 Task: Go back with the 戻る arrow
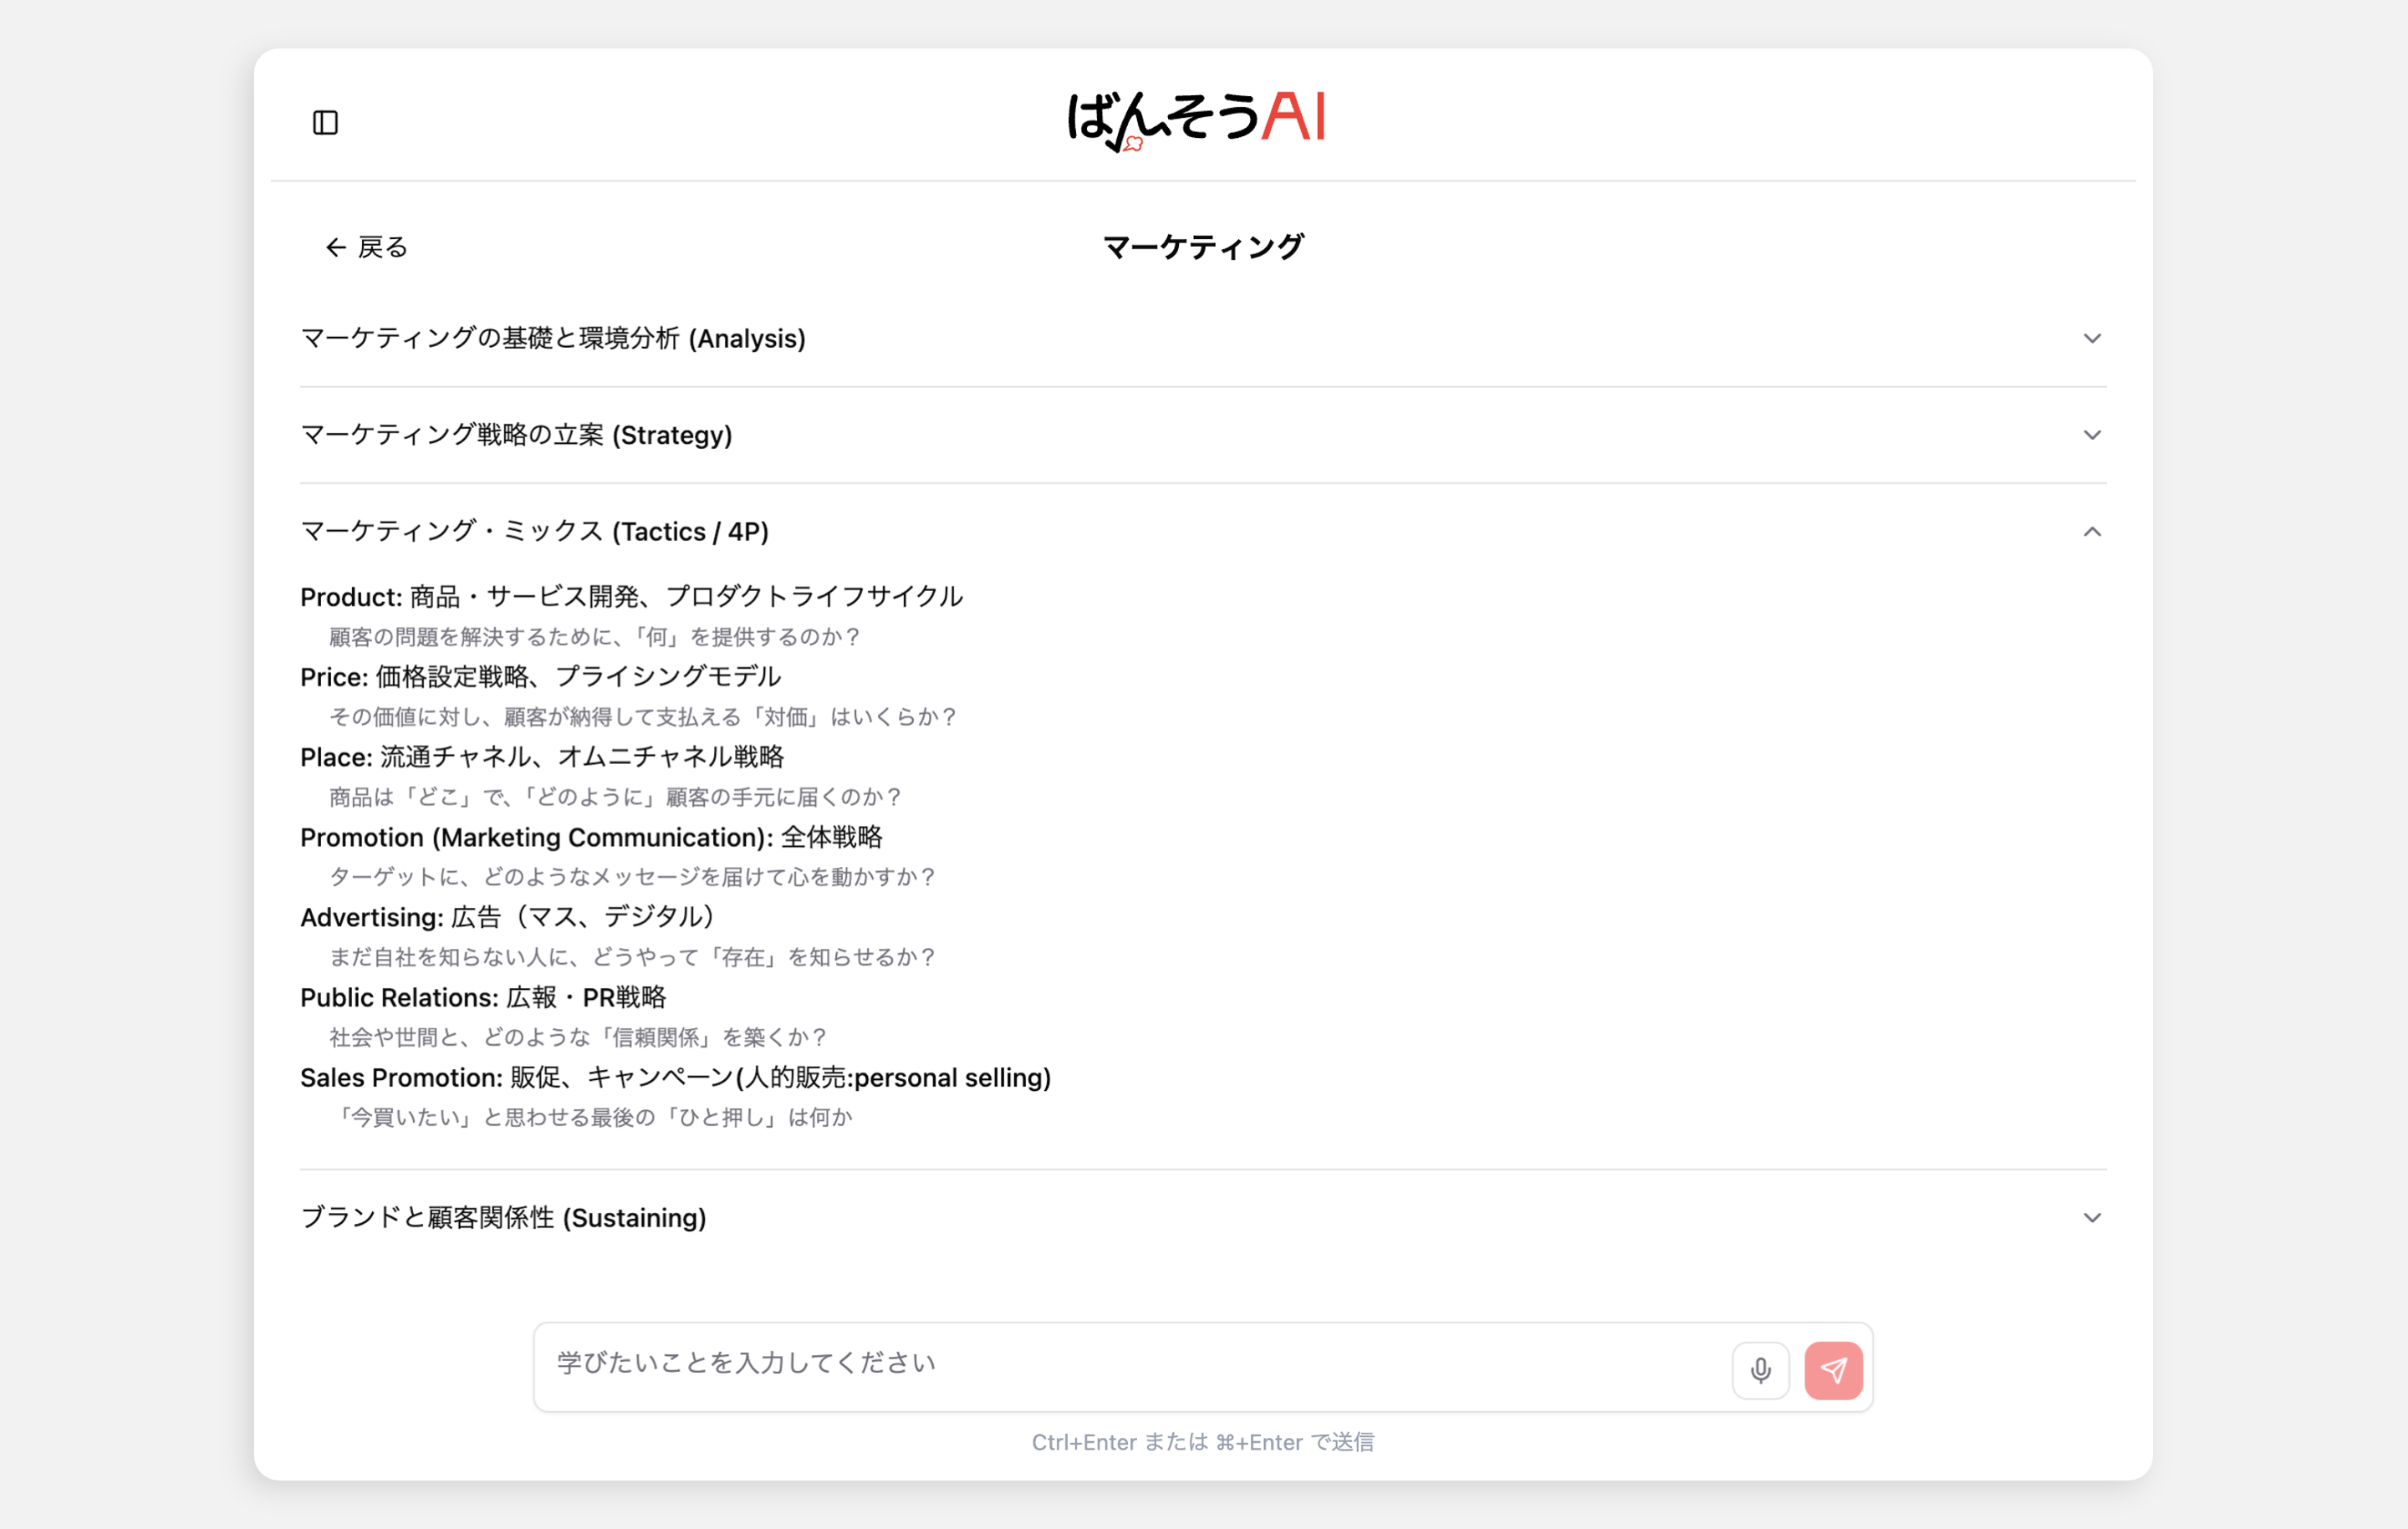tap(366, 247)
